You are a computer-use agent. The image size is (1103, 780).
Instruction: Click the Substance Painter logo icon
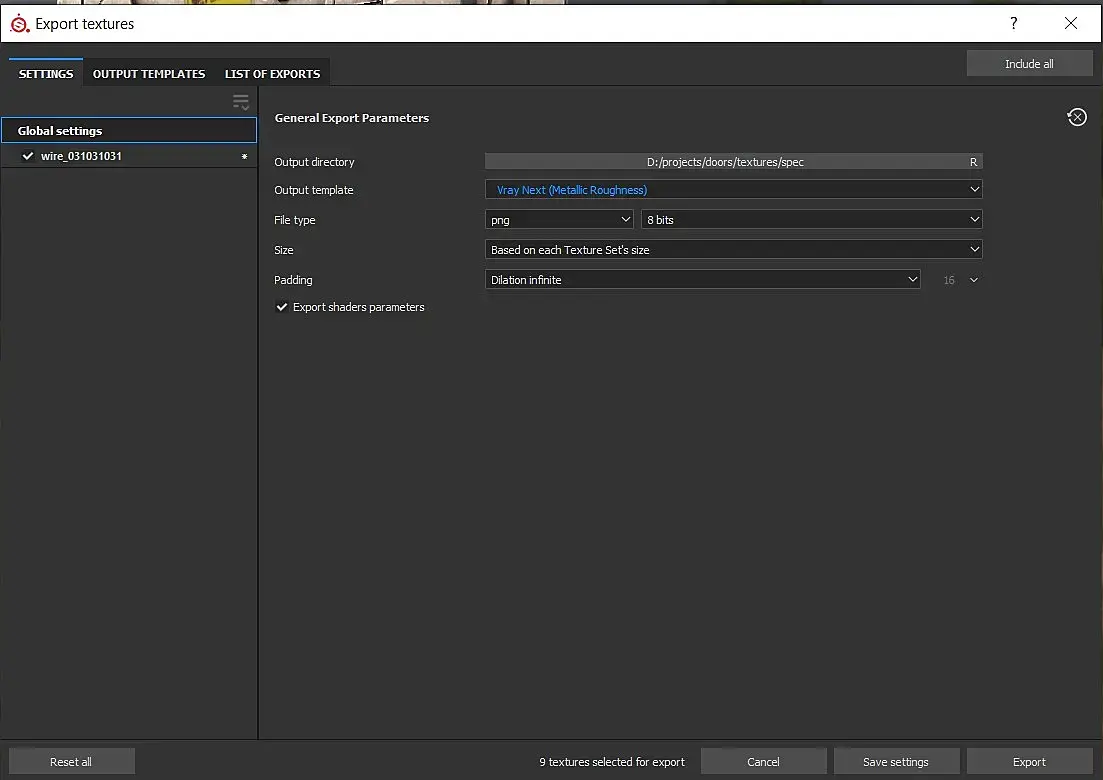point(20,23)
